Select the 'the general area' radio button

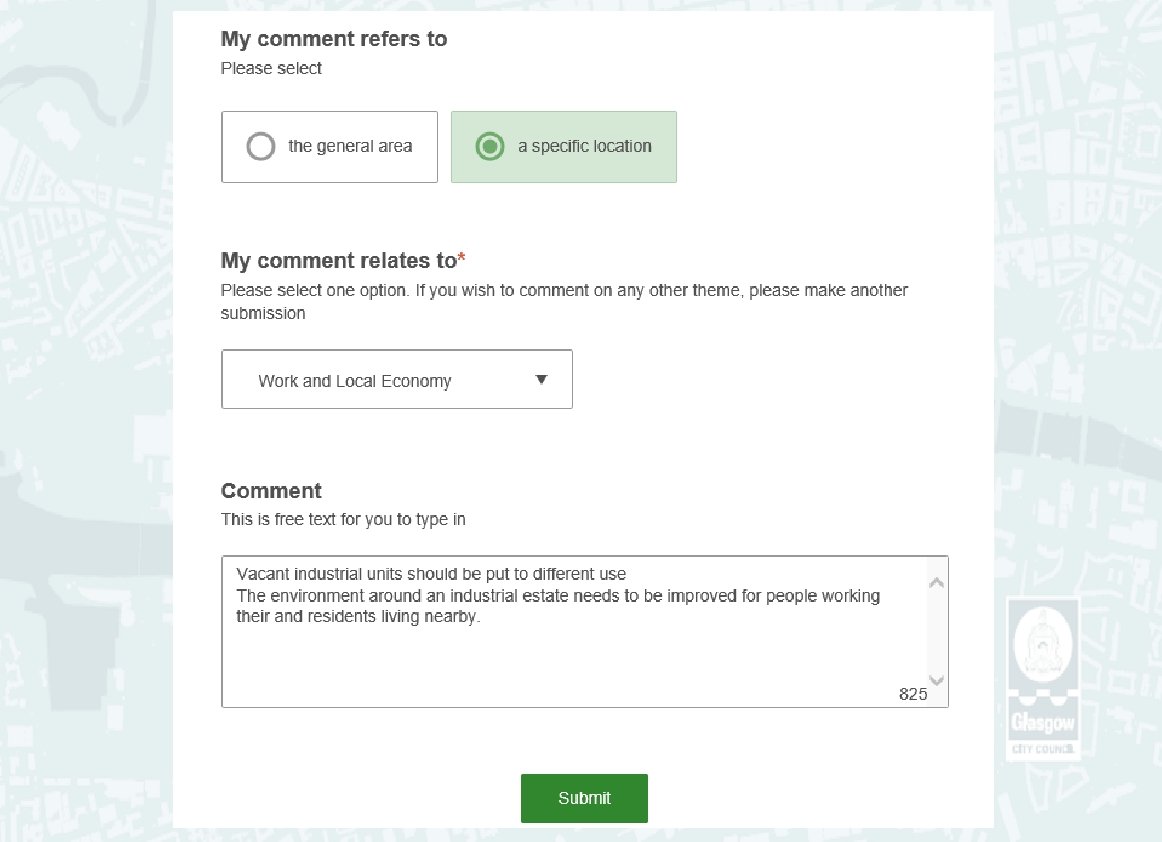(260, 147)
